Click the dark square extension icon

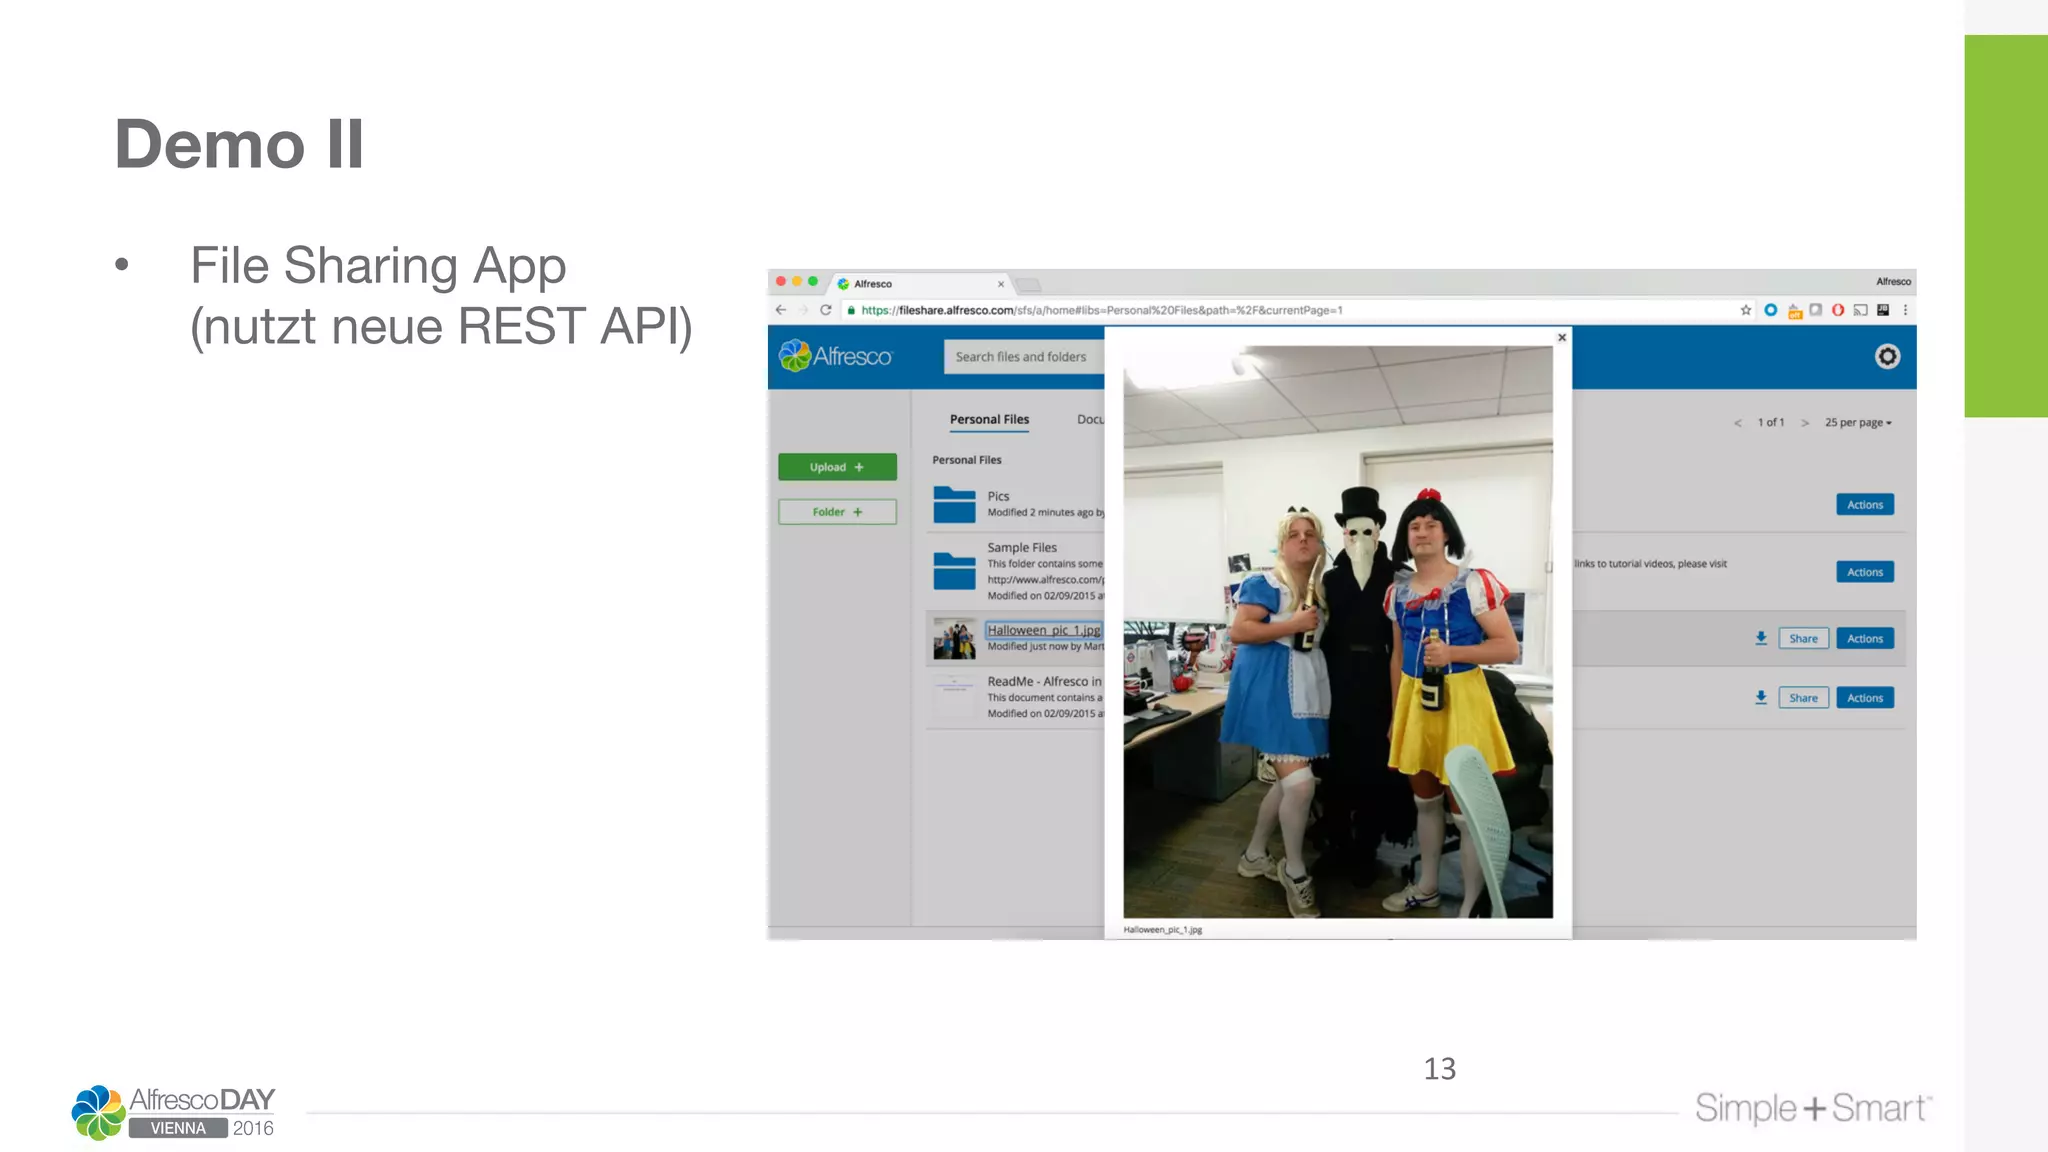coord(1883,310)
